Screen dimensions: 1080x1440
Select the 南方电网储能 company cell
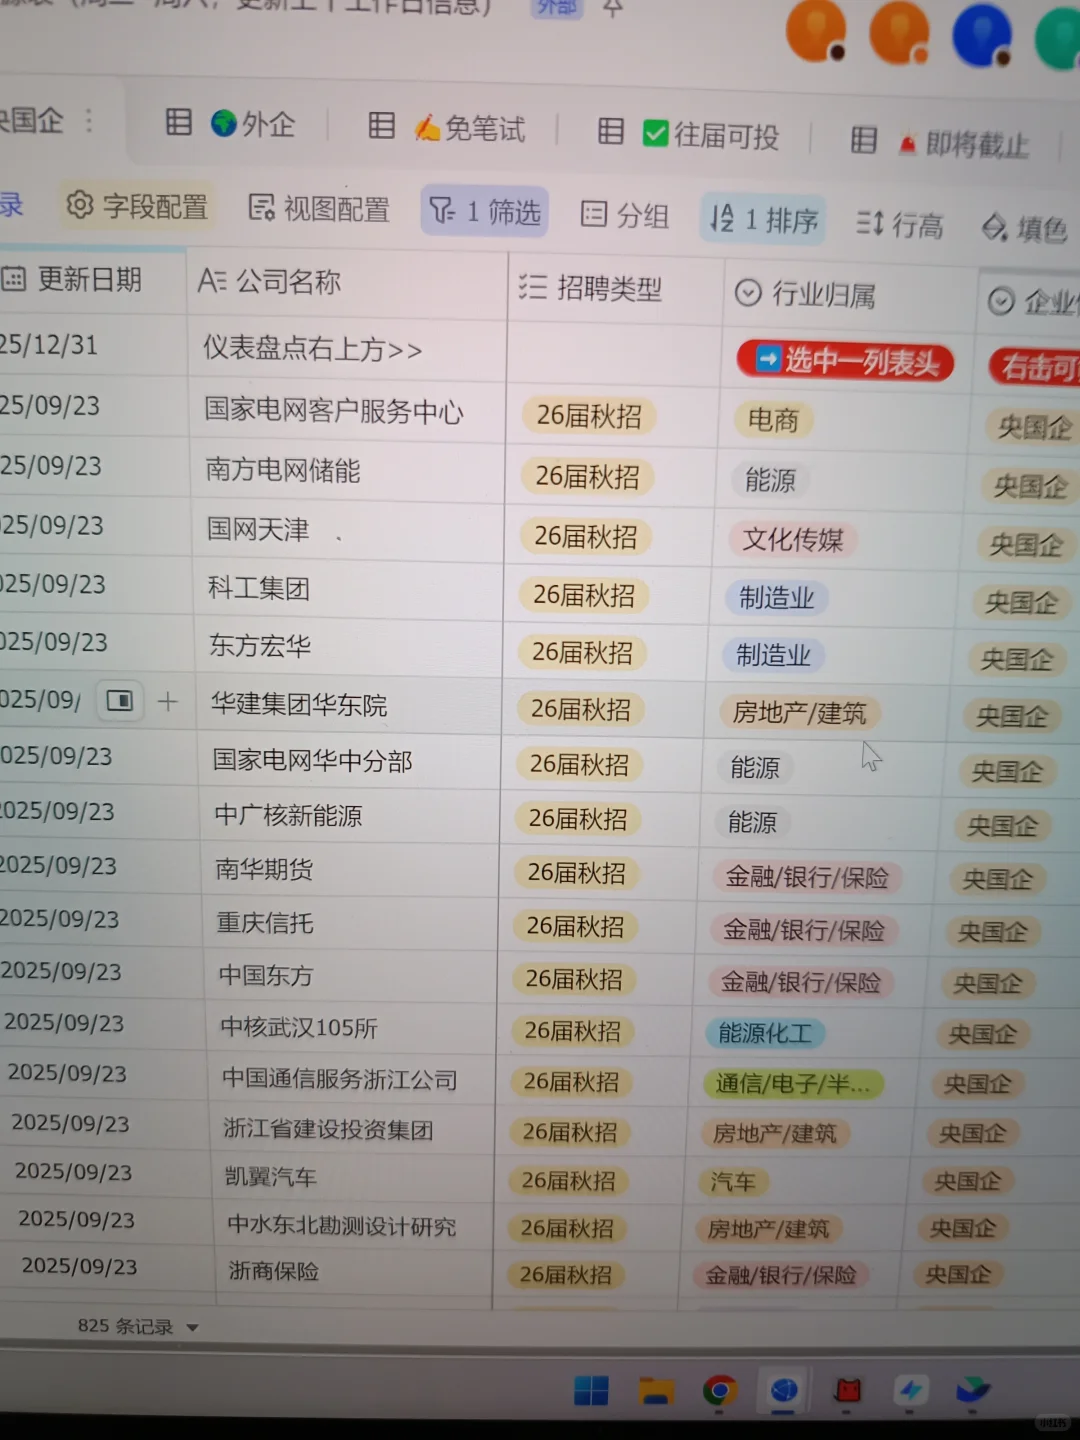click(346, 470)
